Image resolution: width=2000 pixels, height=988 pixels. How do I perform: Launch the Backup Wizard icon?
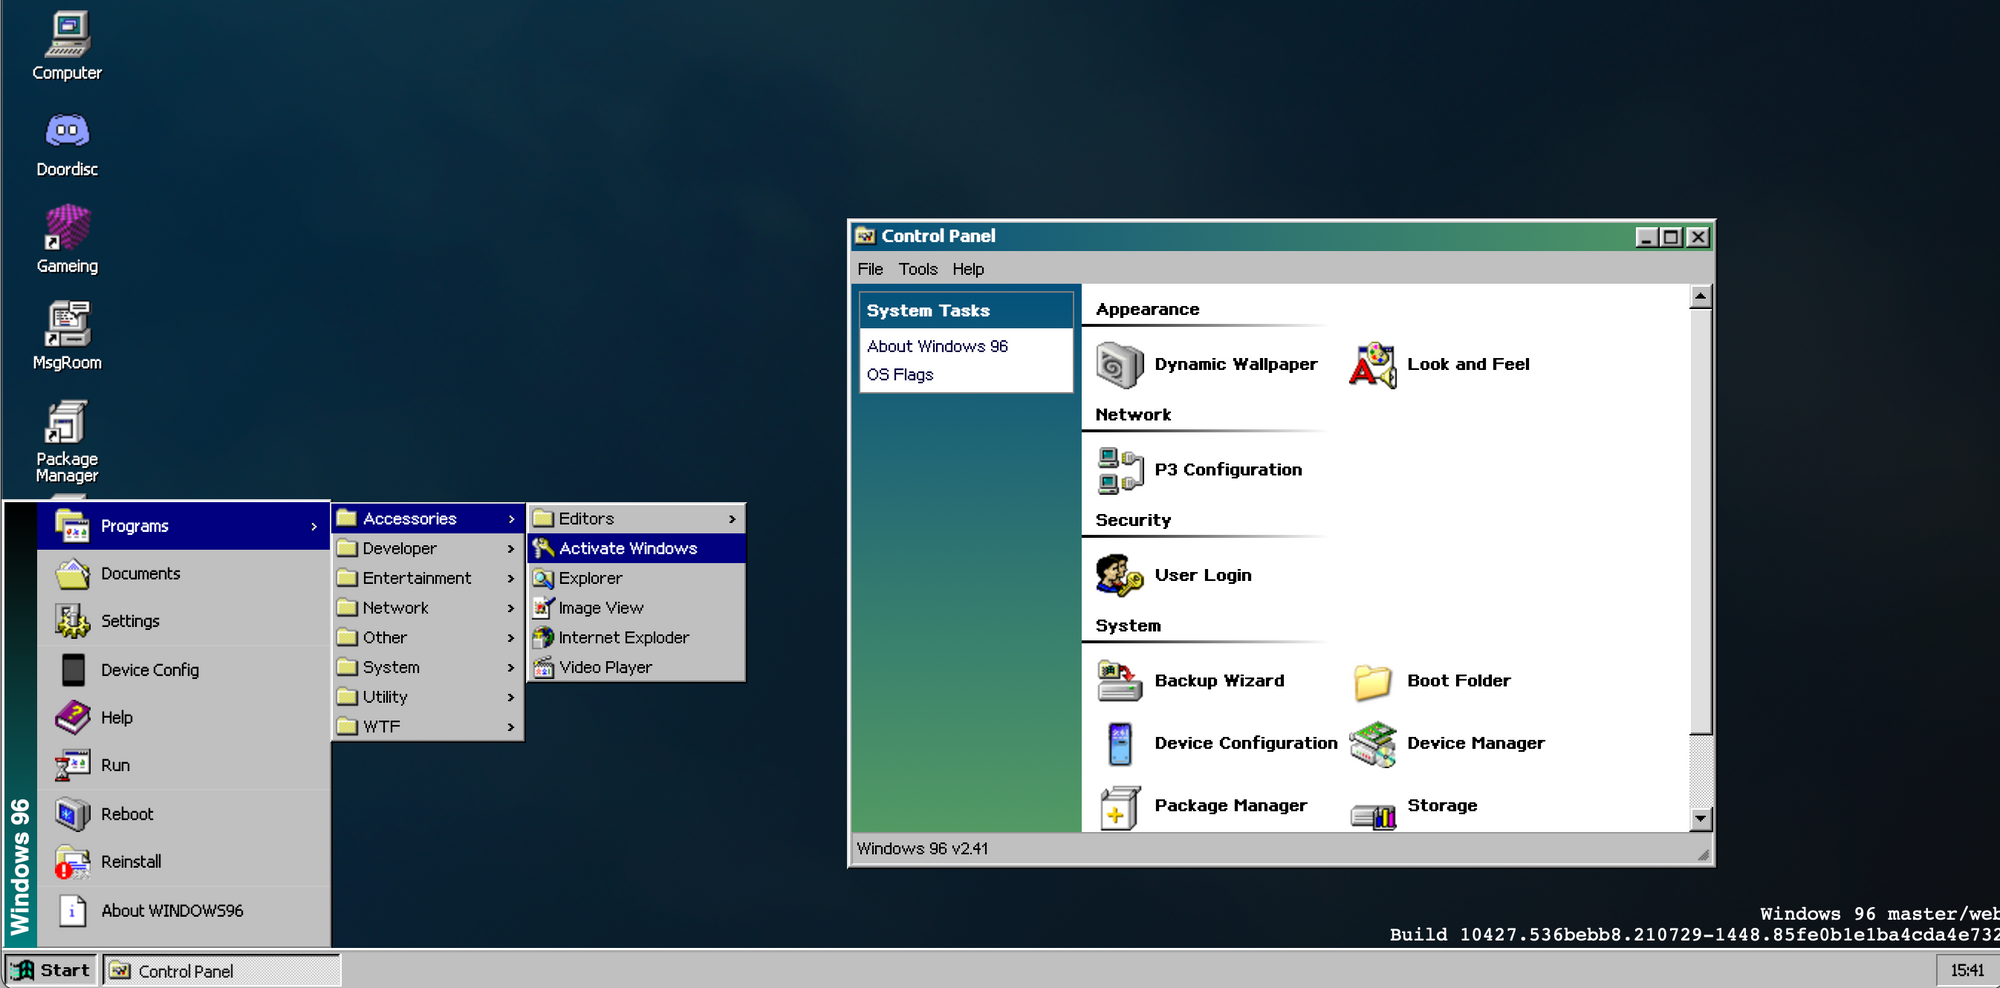pos(1119,681)
